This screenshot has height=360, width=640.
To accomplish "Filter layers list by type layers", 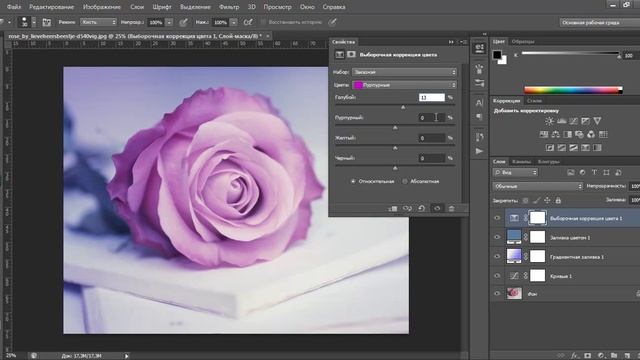I will pyautogui.click(x=594, y=173).
